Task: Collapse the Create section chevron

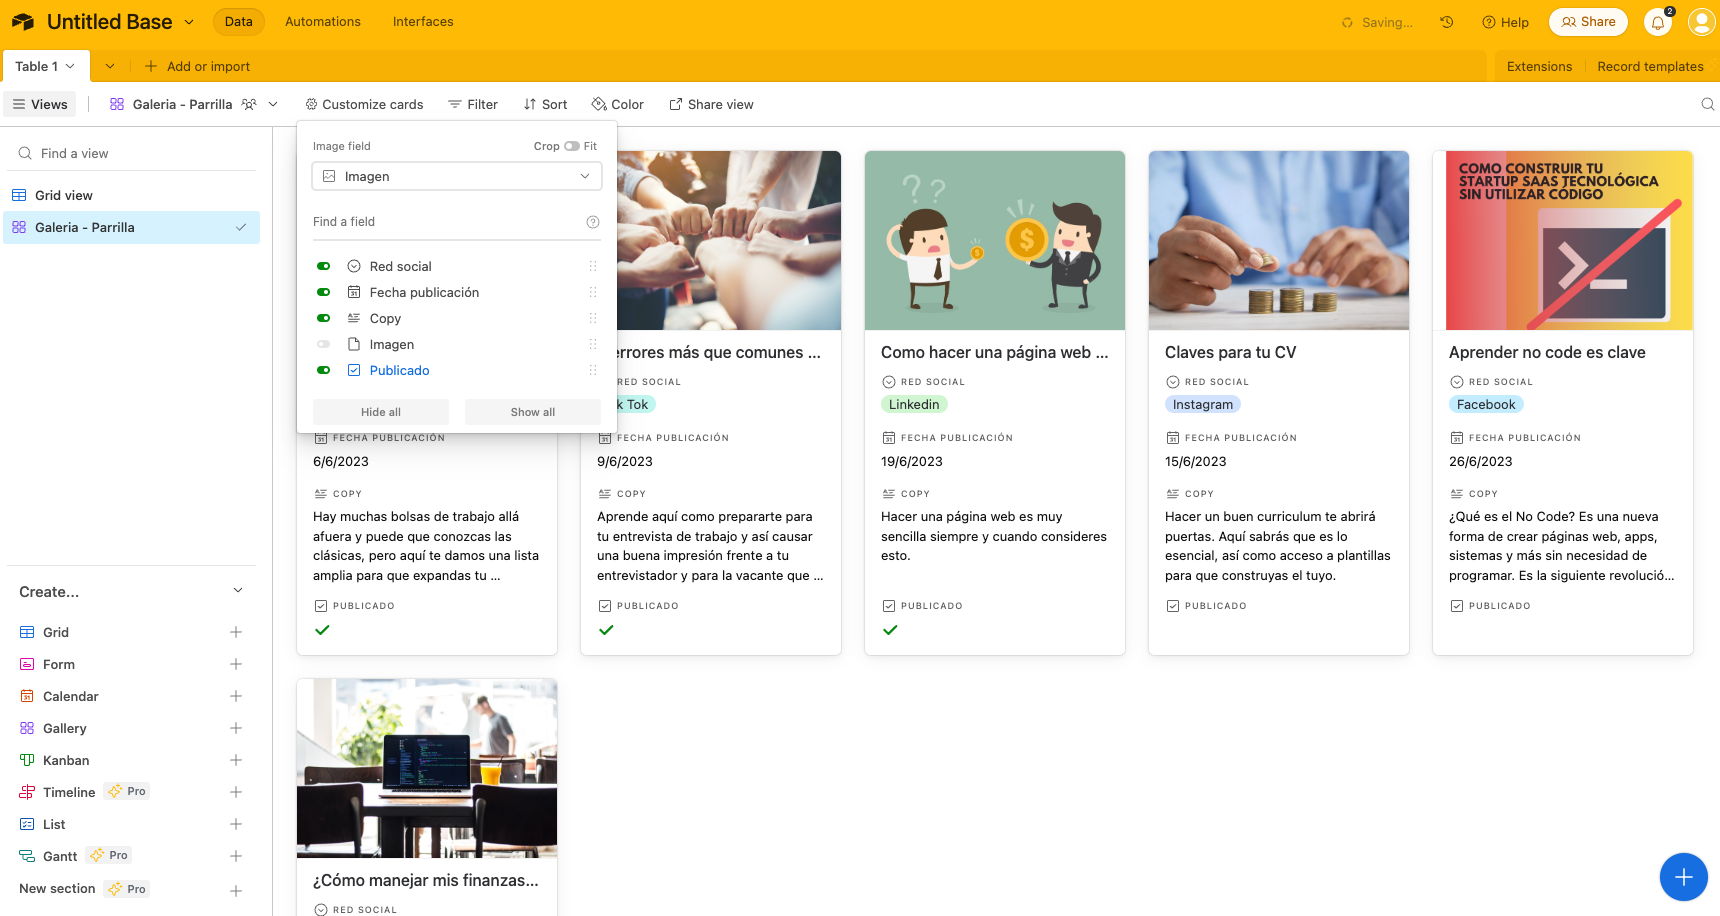Action: pyautogui.click(x=238, y=591)
